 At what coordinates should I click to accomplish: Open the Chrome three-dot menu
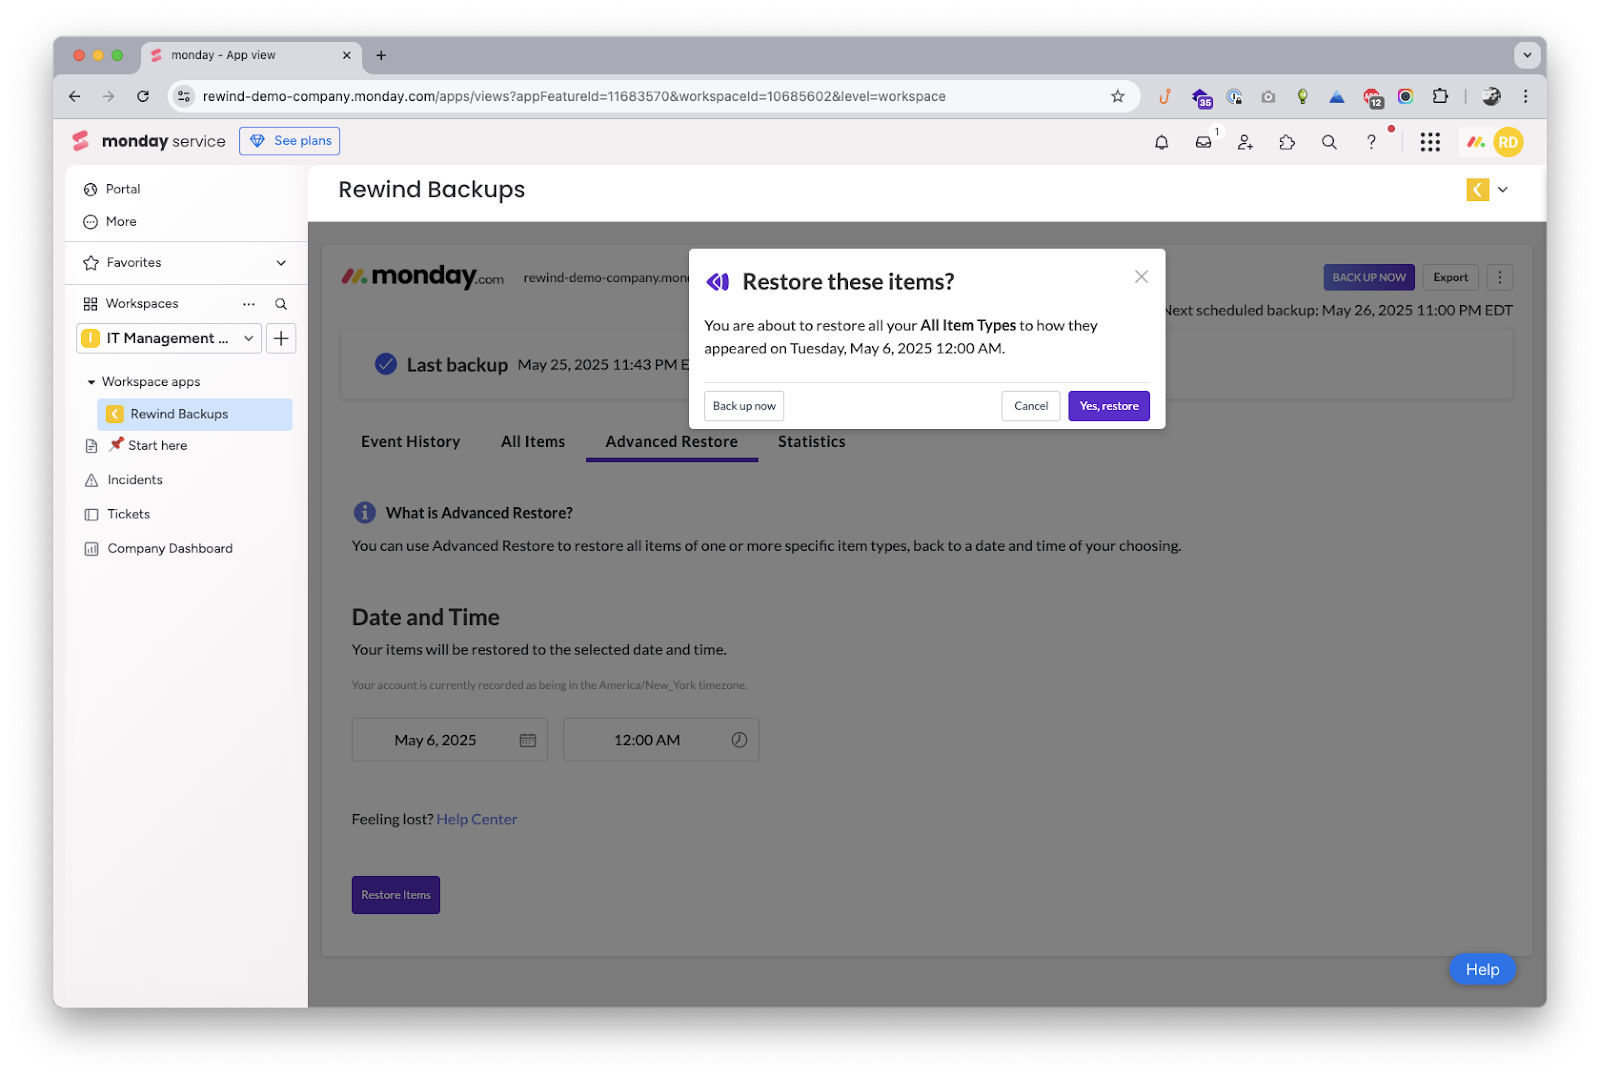(x=1525, y=96)
